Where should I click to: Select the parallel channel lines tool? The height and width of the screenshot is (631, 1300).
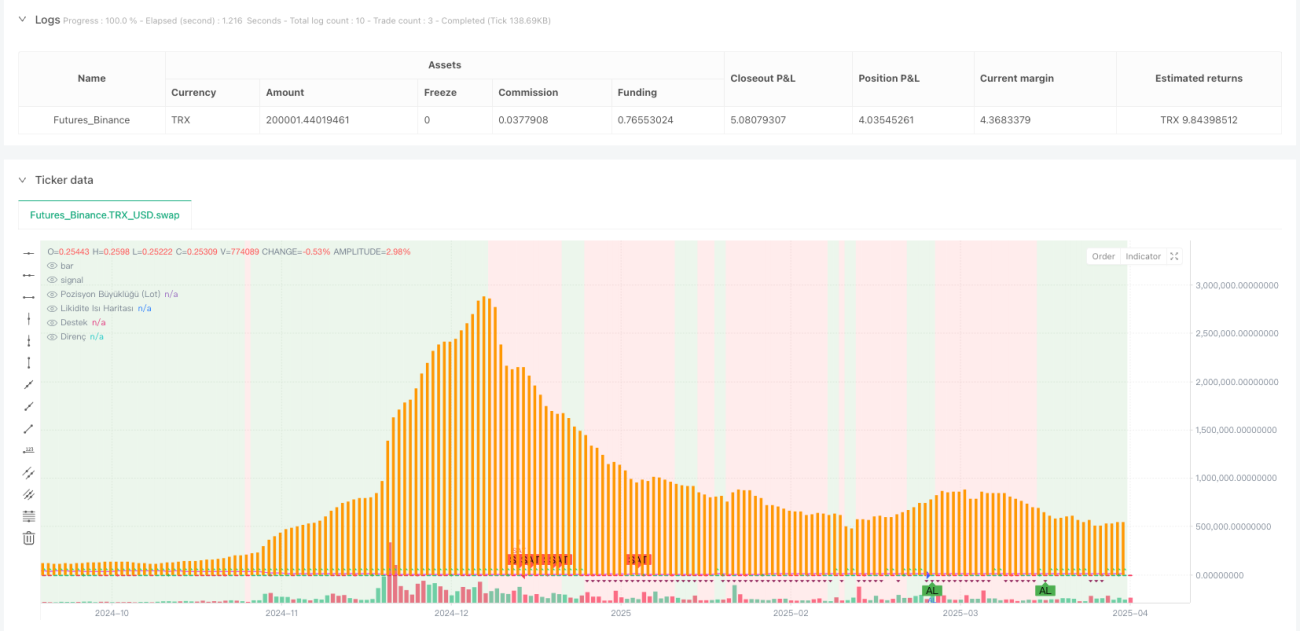click(29, 472)
